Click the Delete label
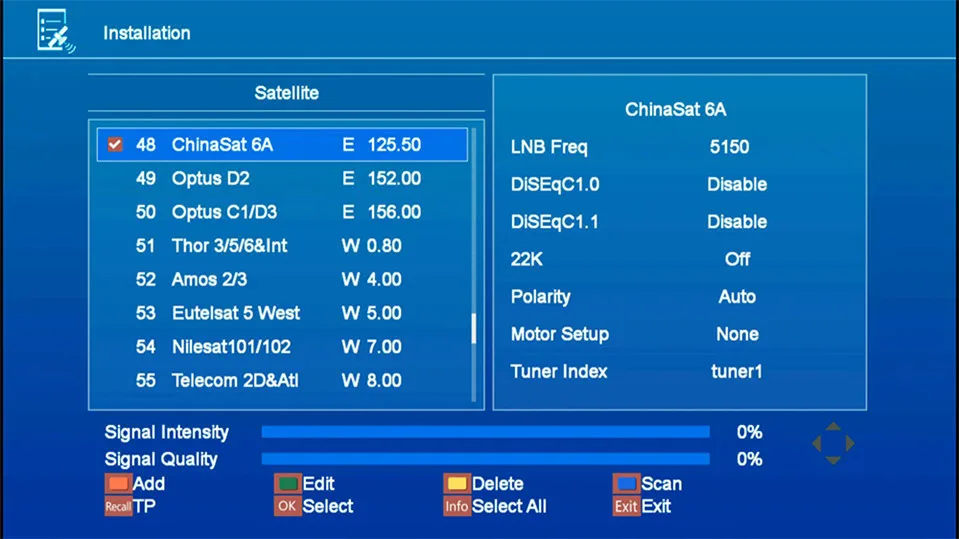Viewport: 959px width, 539px height. (x=498, y=483)
